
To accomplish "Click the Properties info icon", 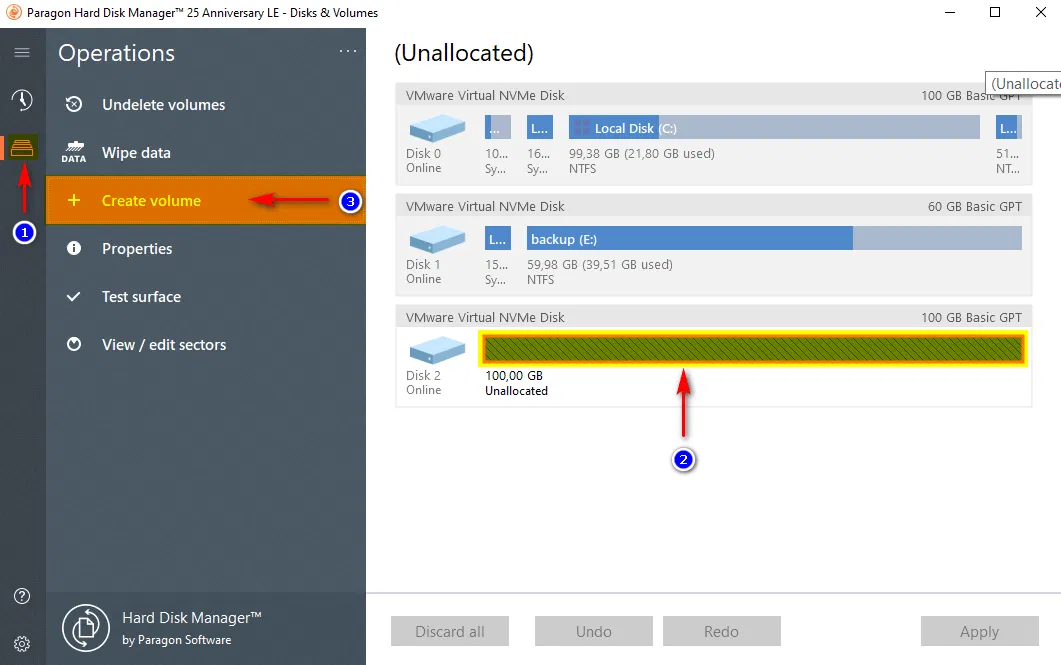I will pos(74,248).
